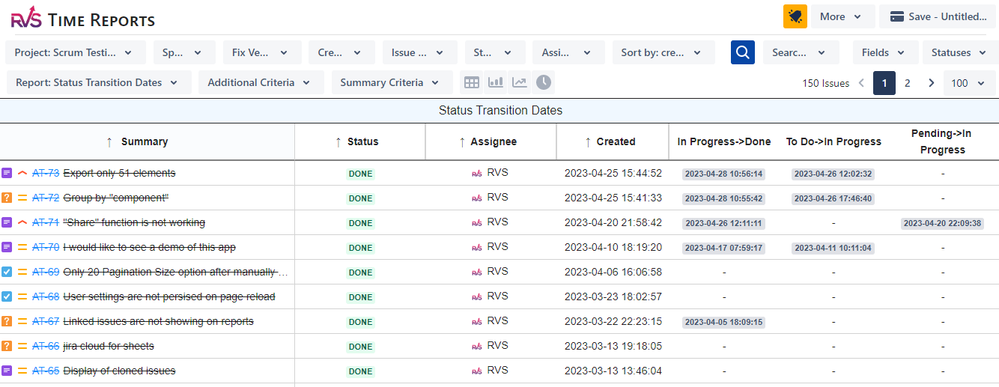
Task: Open the Report: Status Transition Dates dropdown
Action: click(99, 82)
